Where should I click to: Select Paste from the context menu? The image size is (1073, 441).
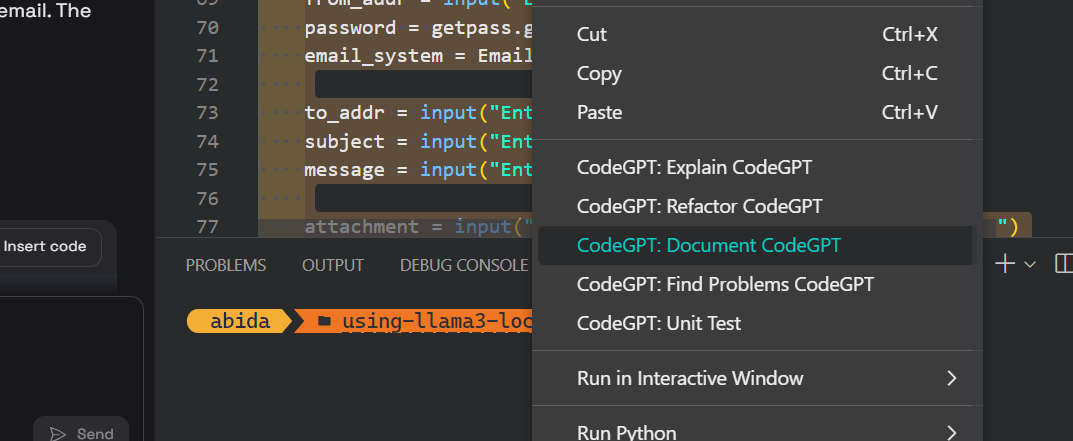point(599,112)
